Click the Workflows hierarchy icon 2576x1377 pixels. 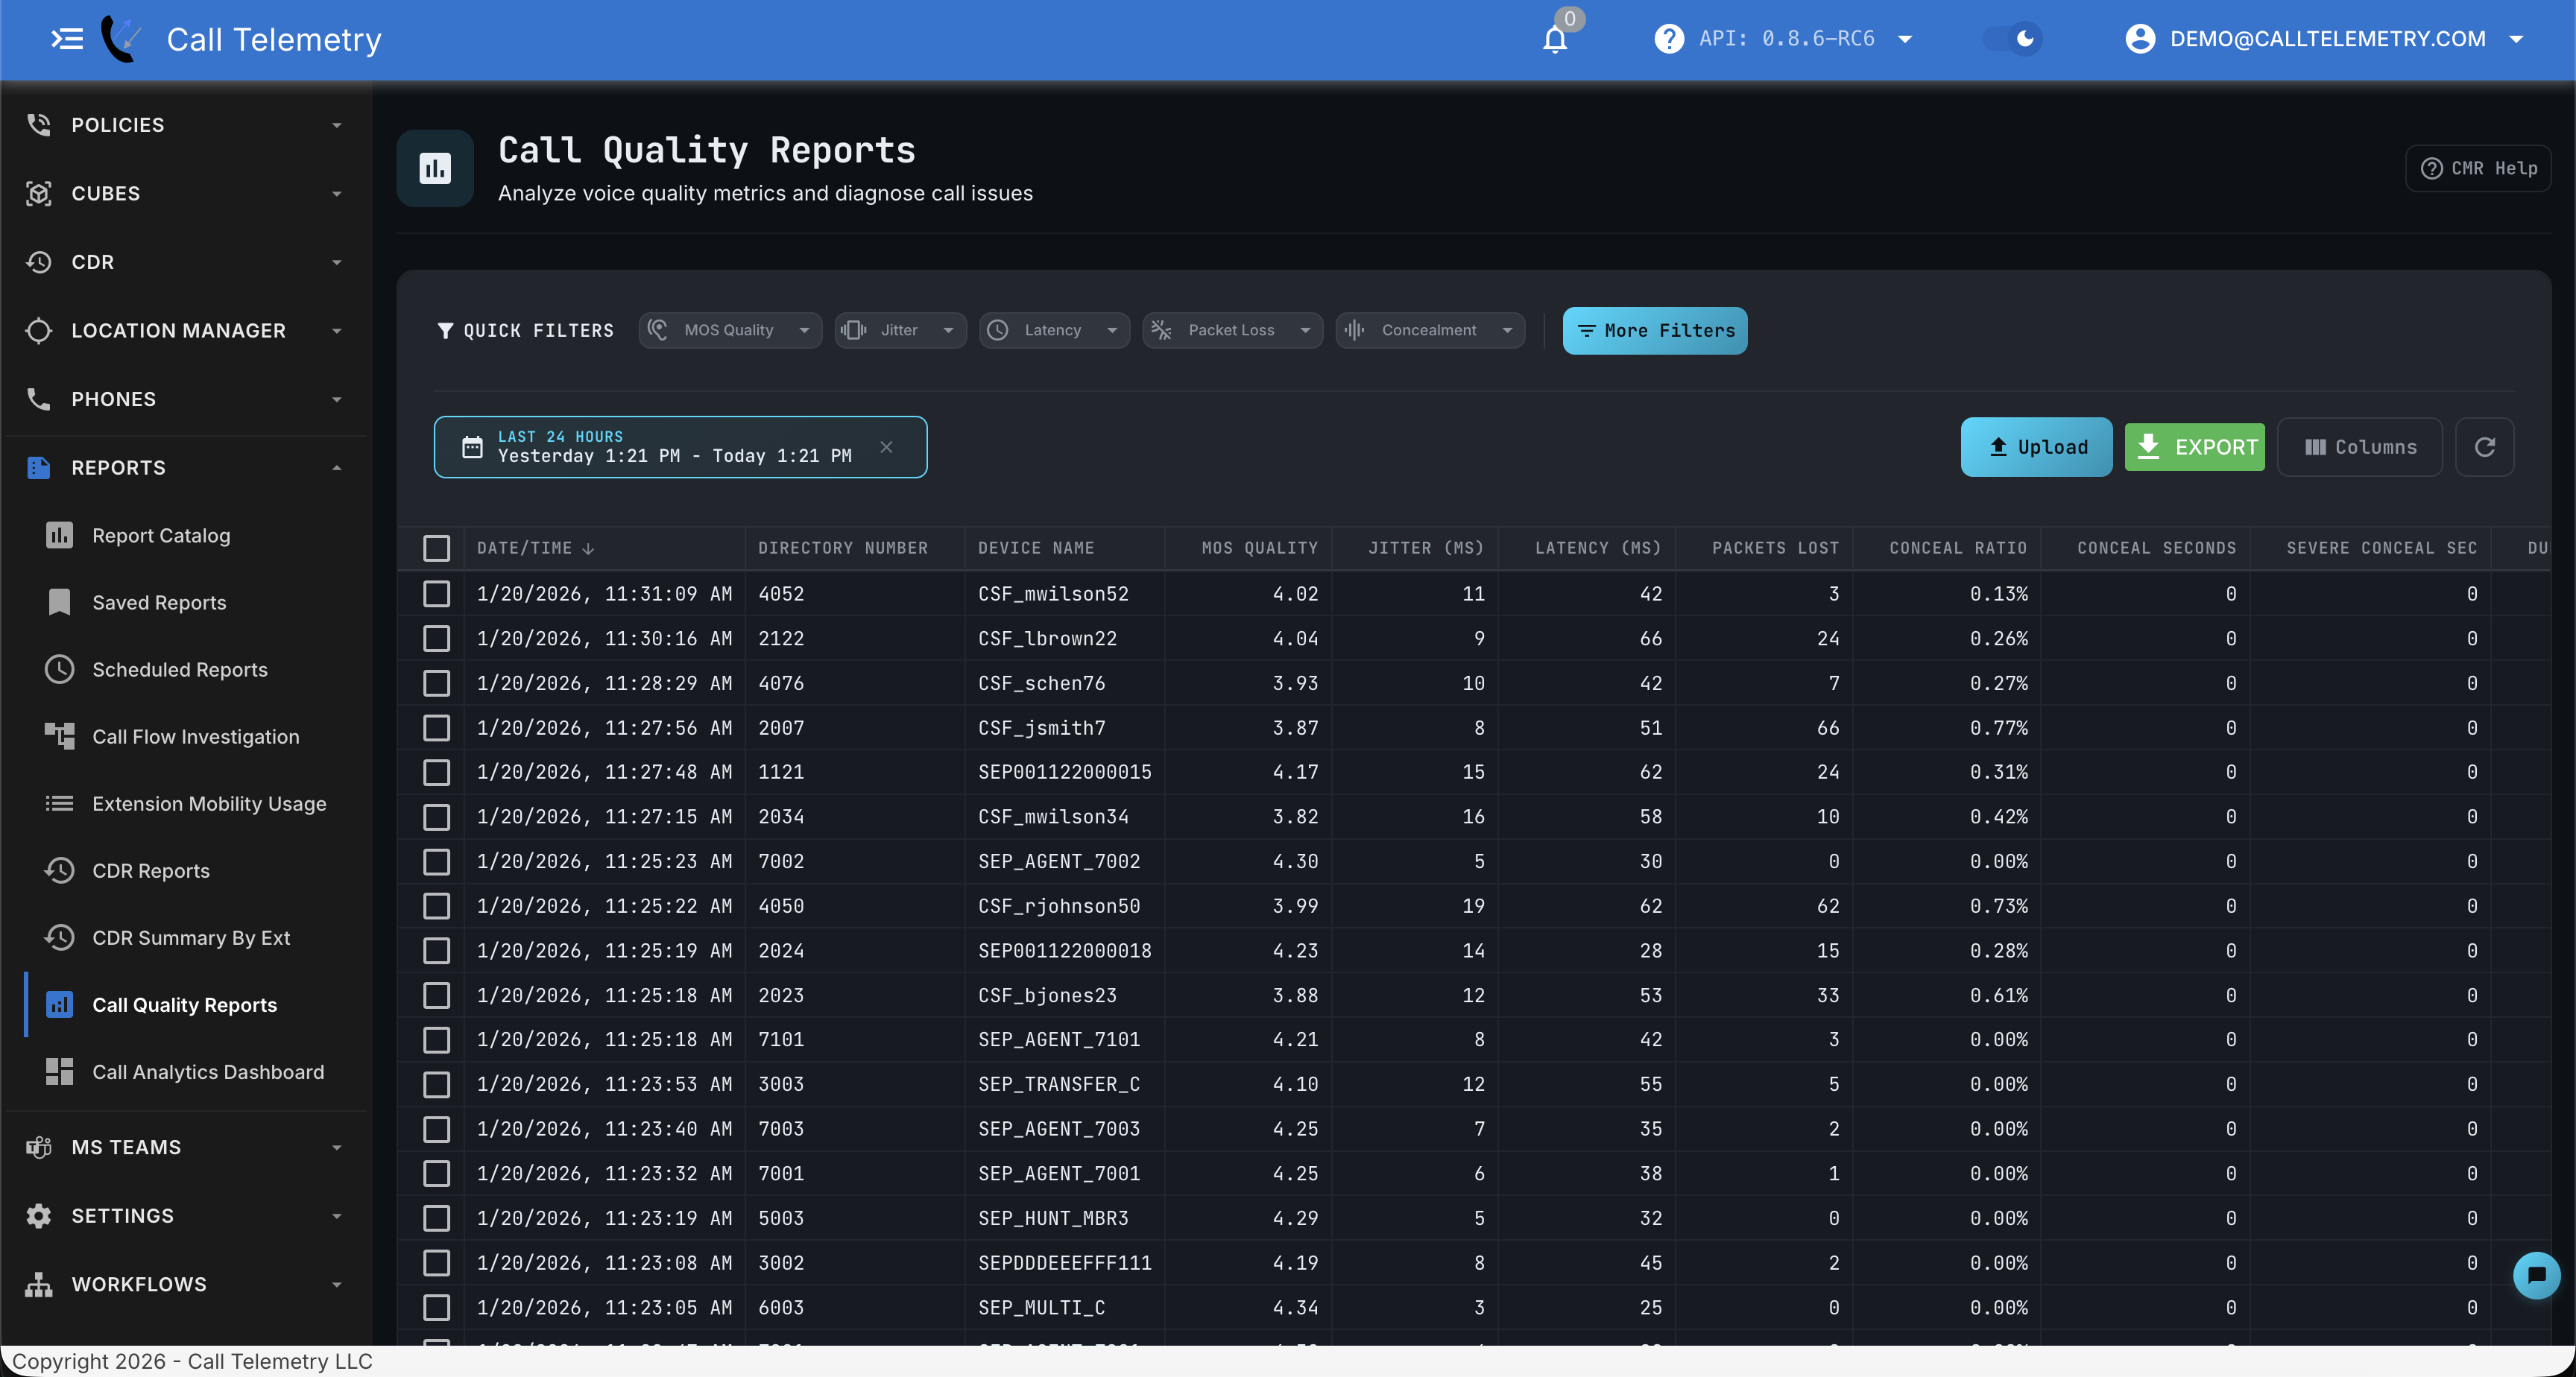tap(39, 1284)
